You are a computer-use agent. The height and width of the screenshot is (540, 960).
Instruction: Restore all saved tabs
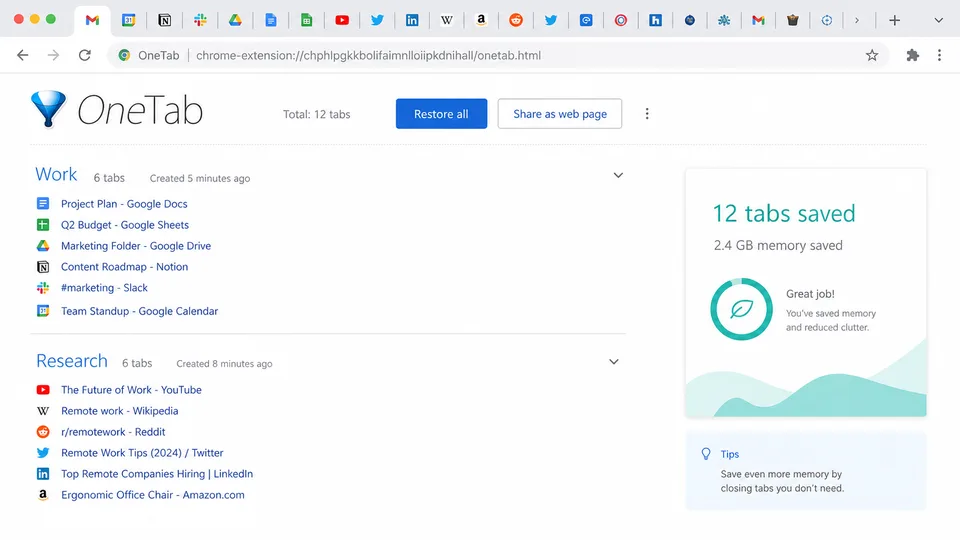coord(441,114)
